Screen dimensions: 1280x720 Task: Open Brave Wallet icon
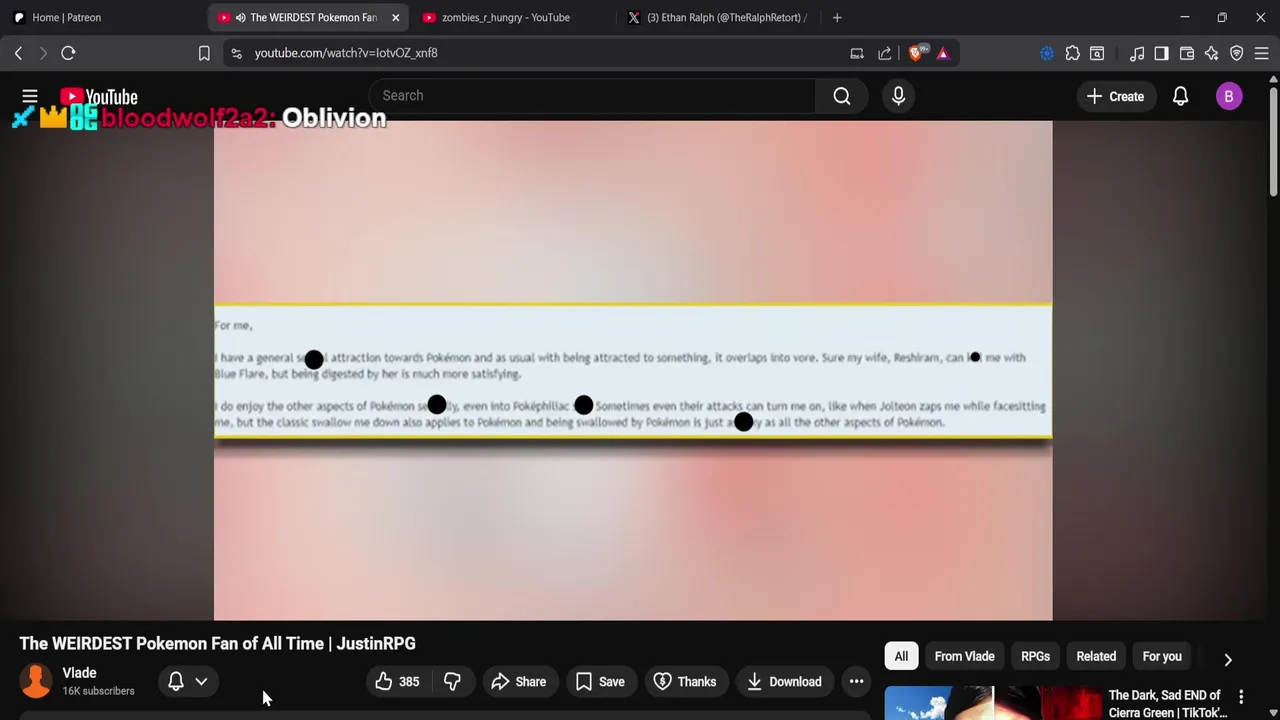1187,53
